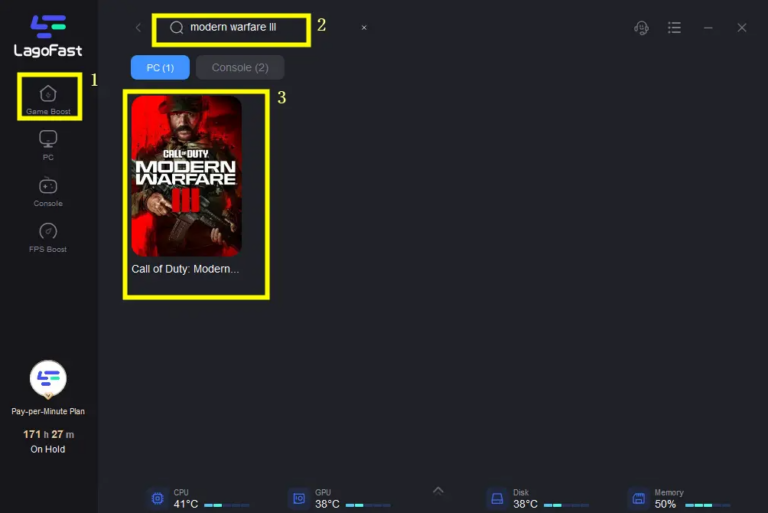Screen dimensions: 768x513
Task: Open the Console gamepad section
Action: pyautogui.click(x=48, y=187)
